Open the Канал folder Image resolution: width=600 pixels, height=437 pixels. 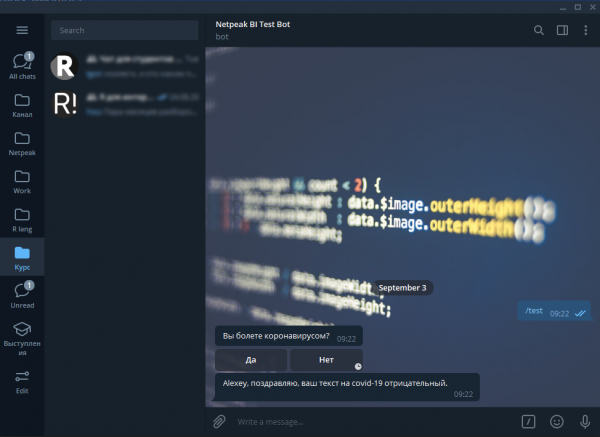click(22, 105)
